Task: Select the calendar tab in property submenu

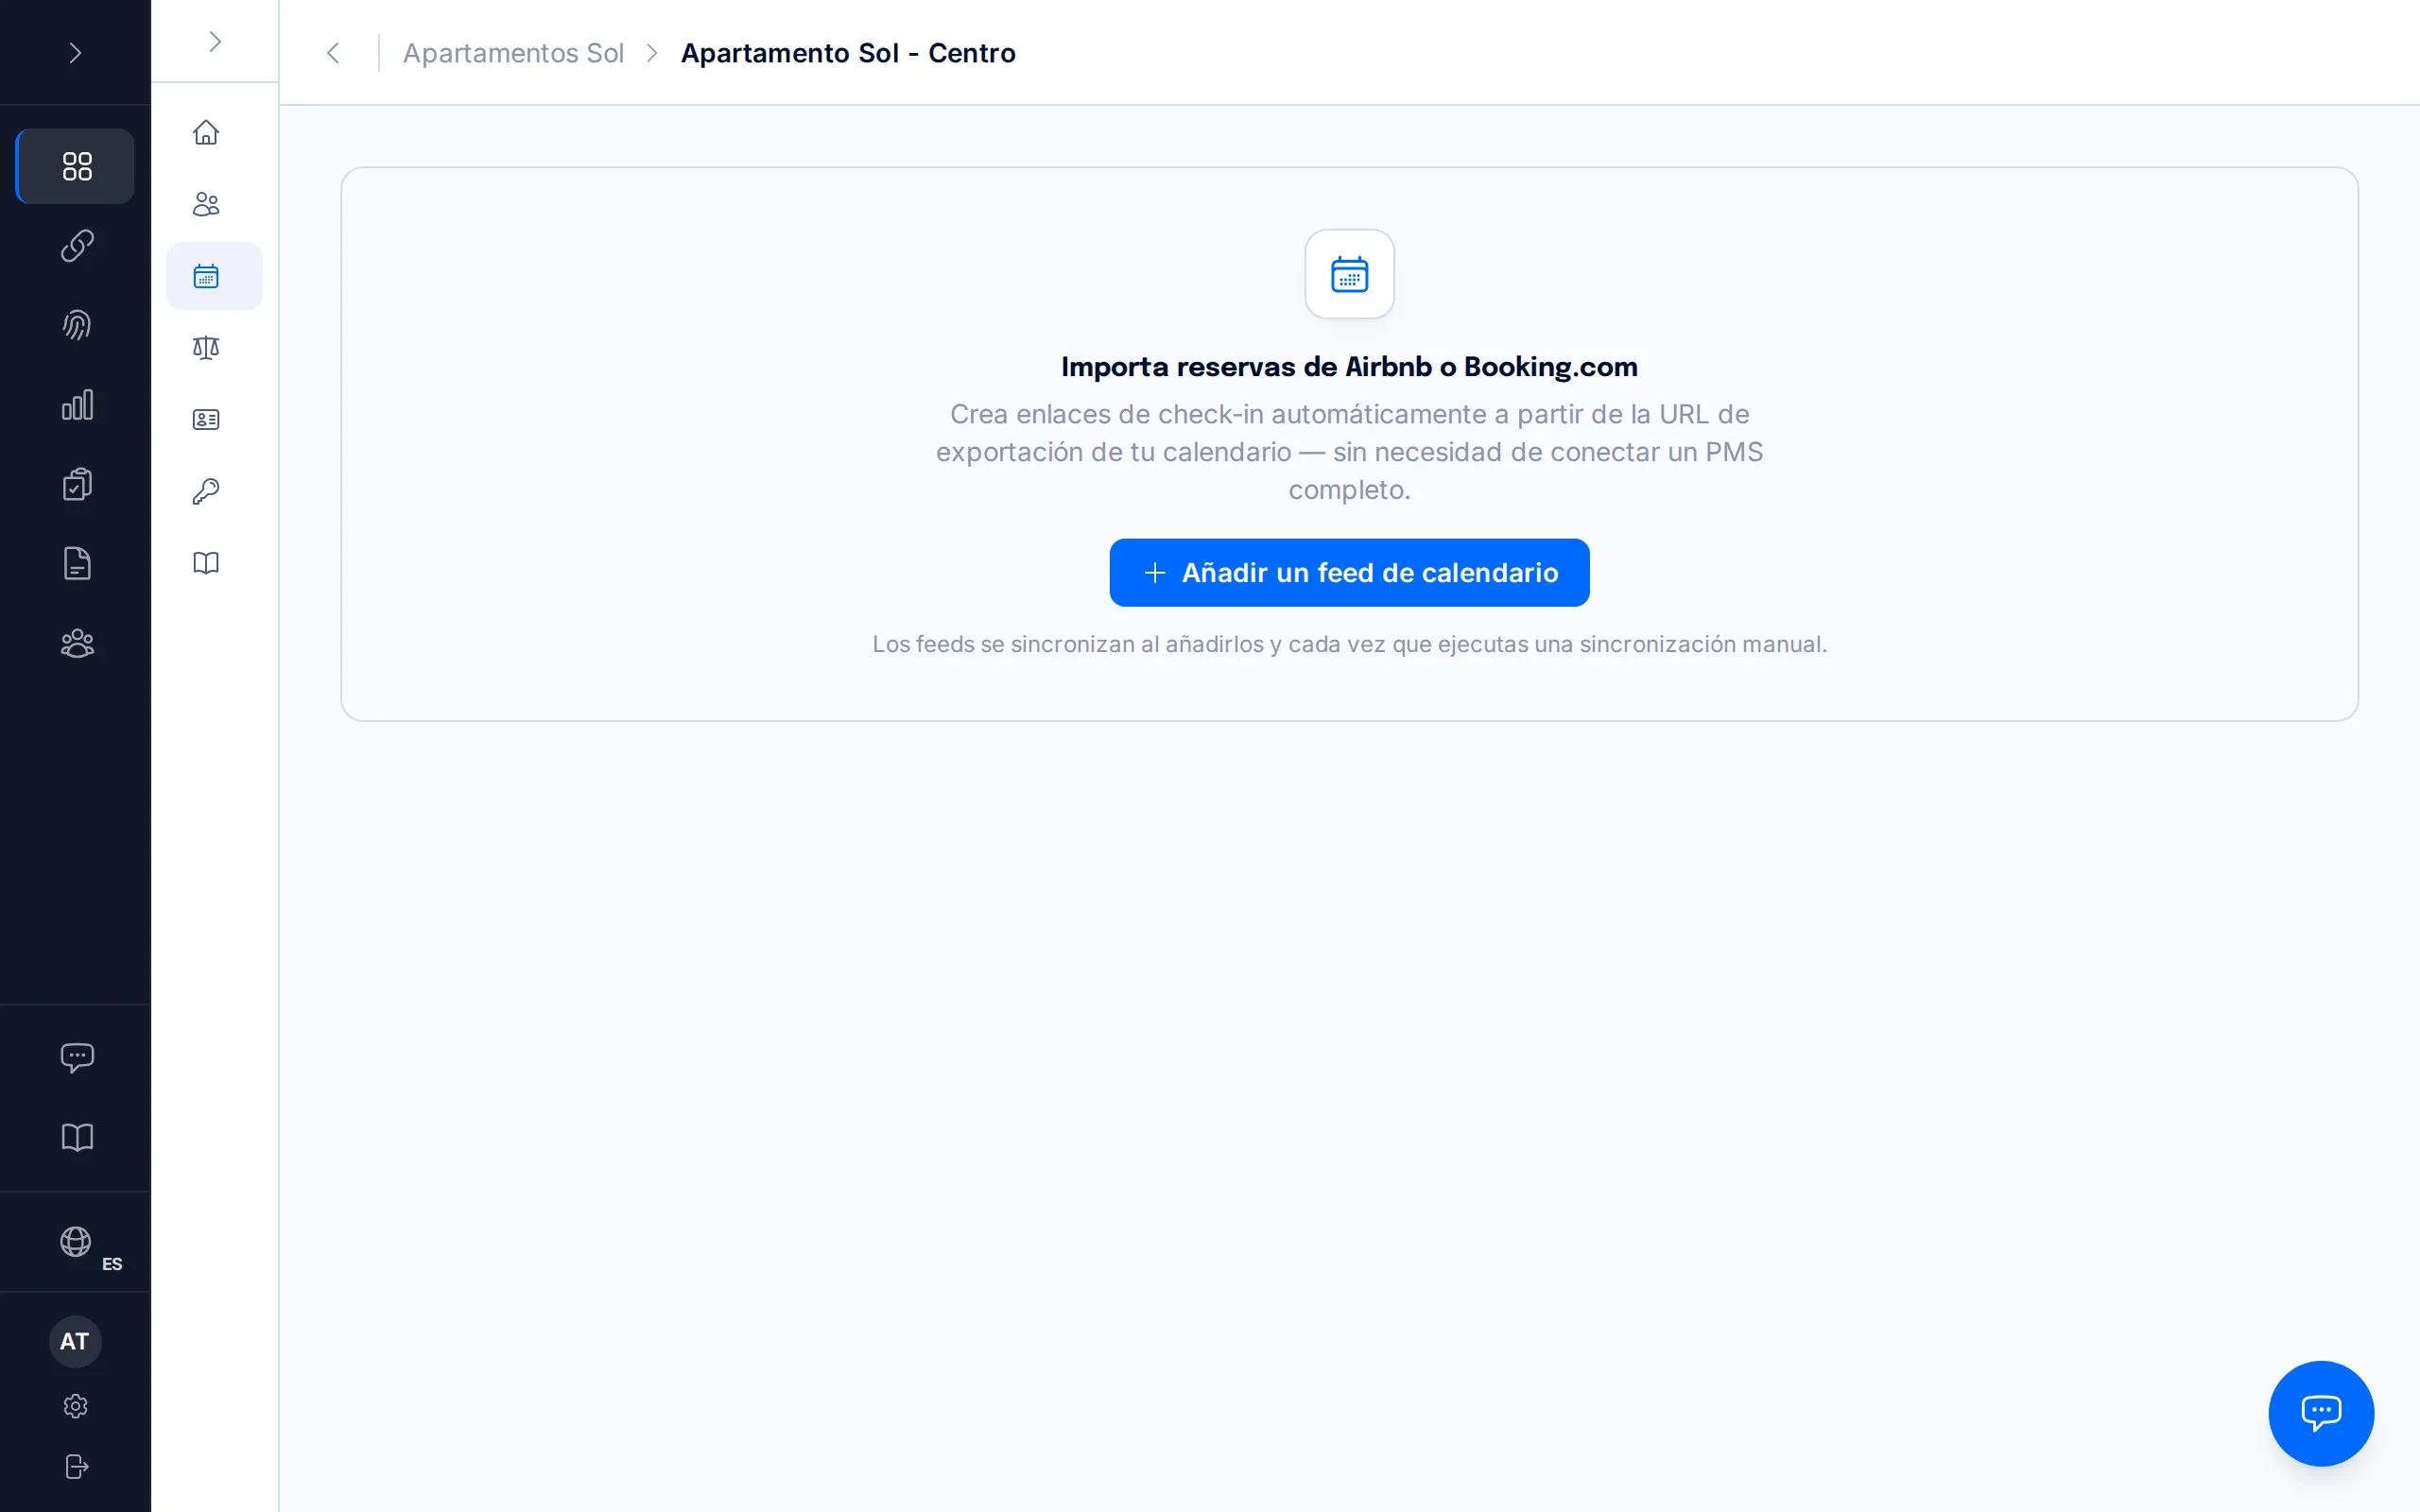Action: pos(214,276)
